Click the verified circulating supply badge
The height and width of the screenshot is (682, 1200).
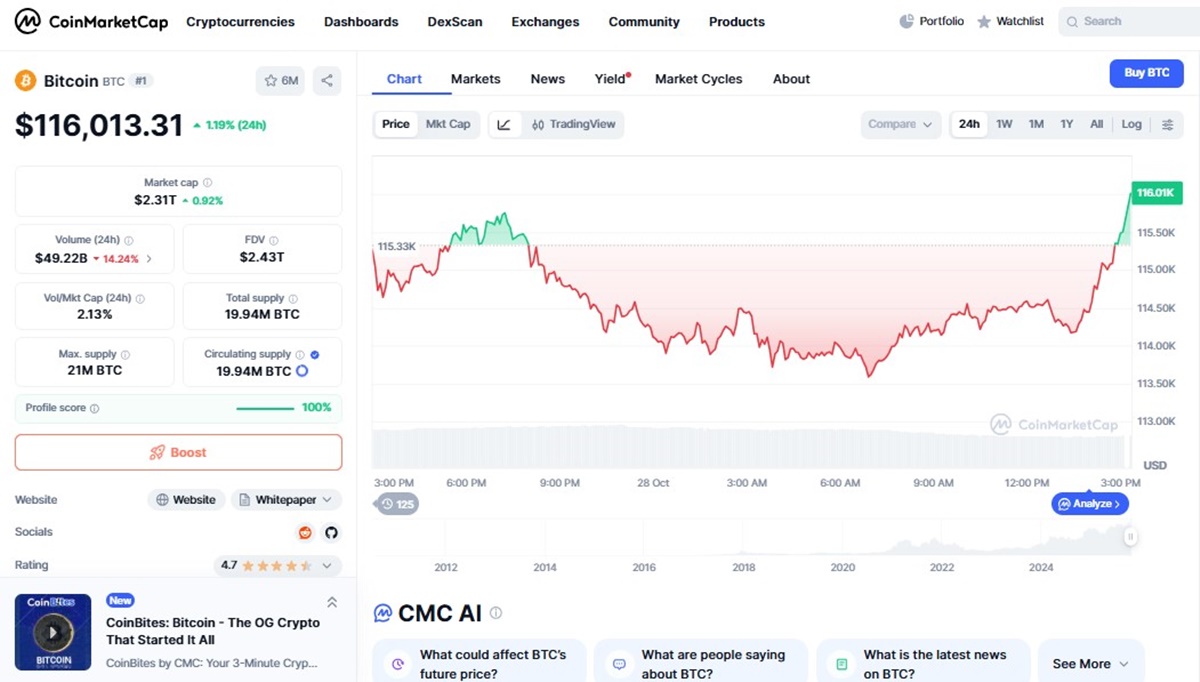315,354
